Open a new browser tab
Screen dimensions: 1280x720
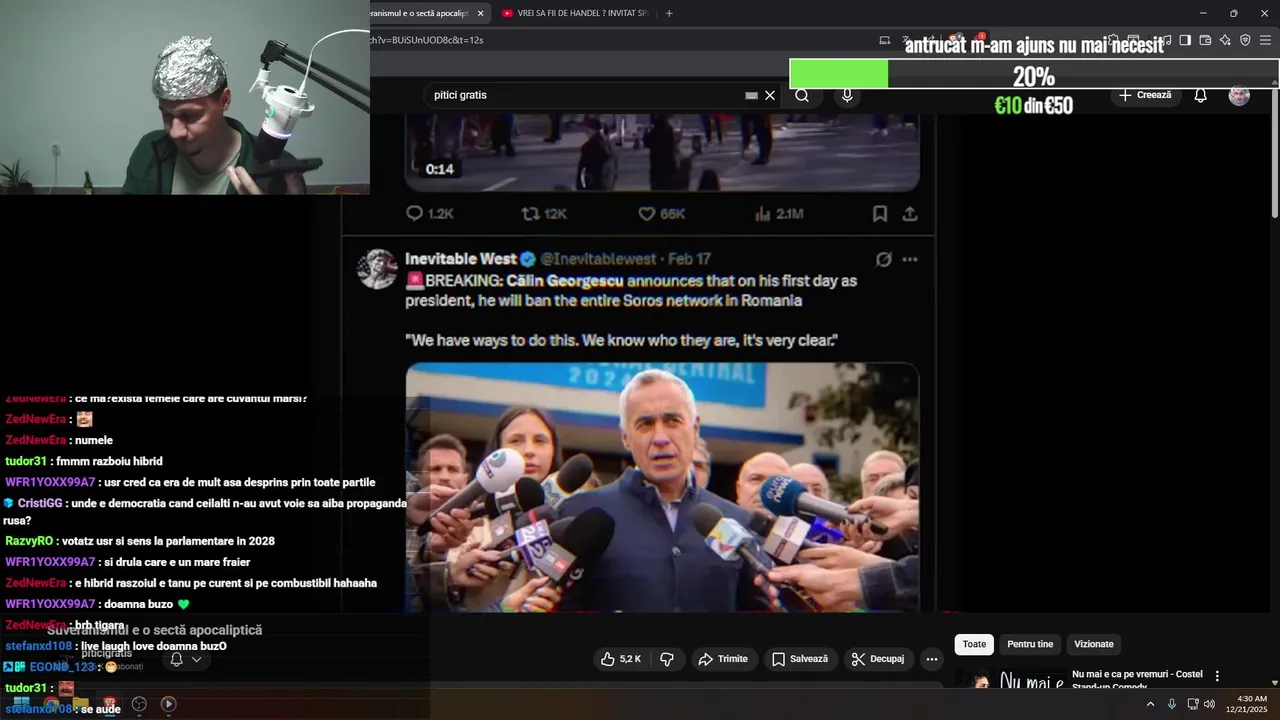[669, 13]
